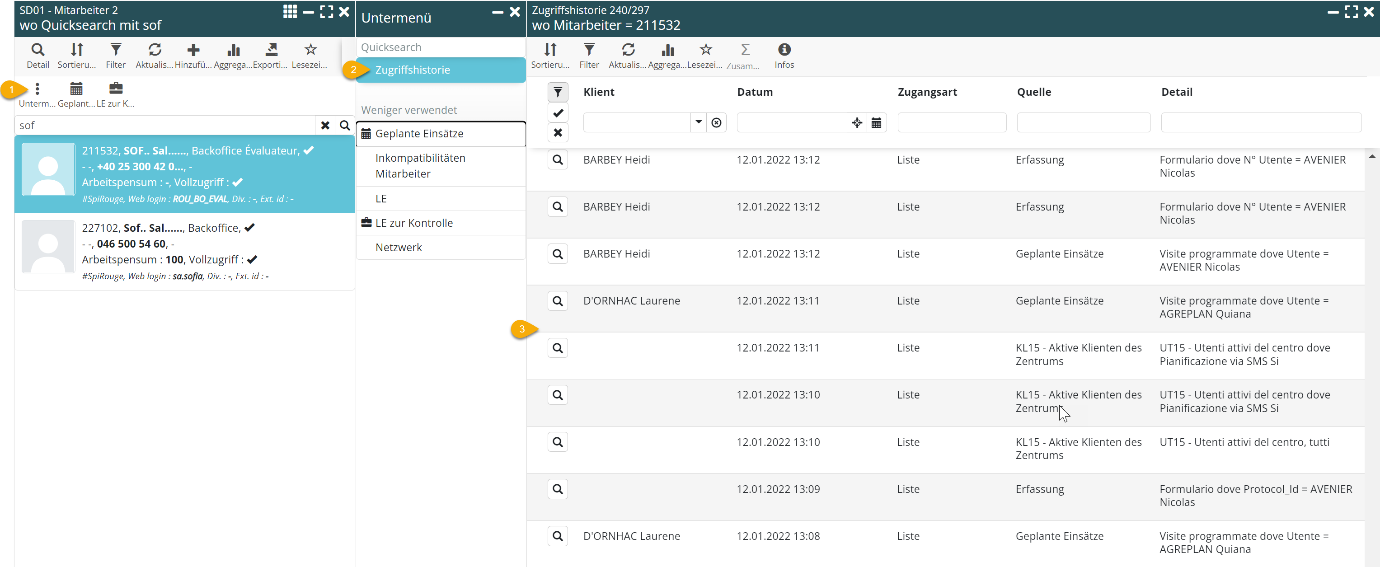This screenshot has height=567, width=1380.
Task: Open the grid apps icon in the SD01 title bar
Action: click(290, 11)
